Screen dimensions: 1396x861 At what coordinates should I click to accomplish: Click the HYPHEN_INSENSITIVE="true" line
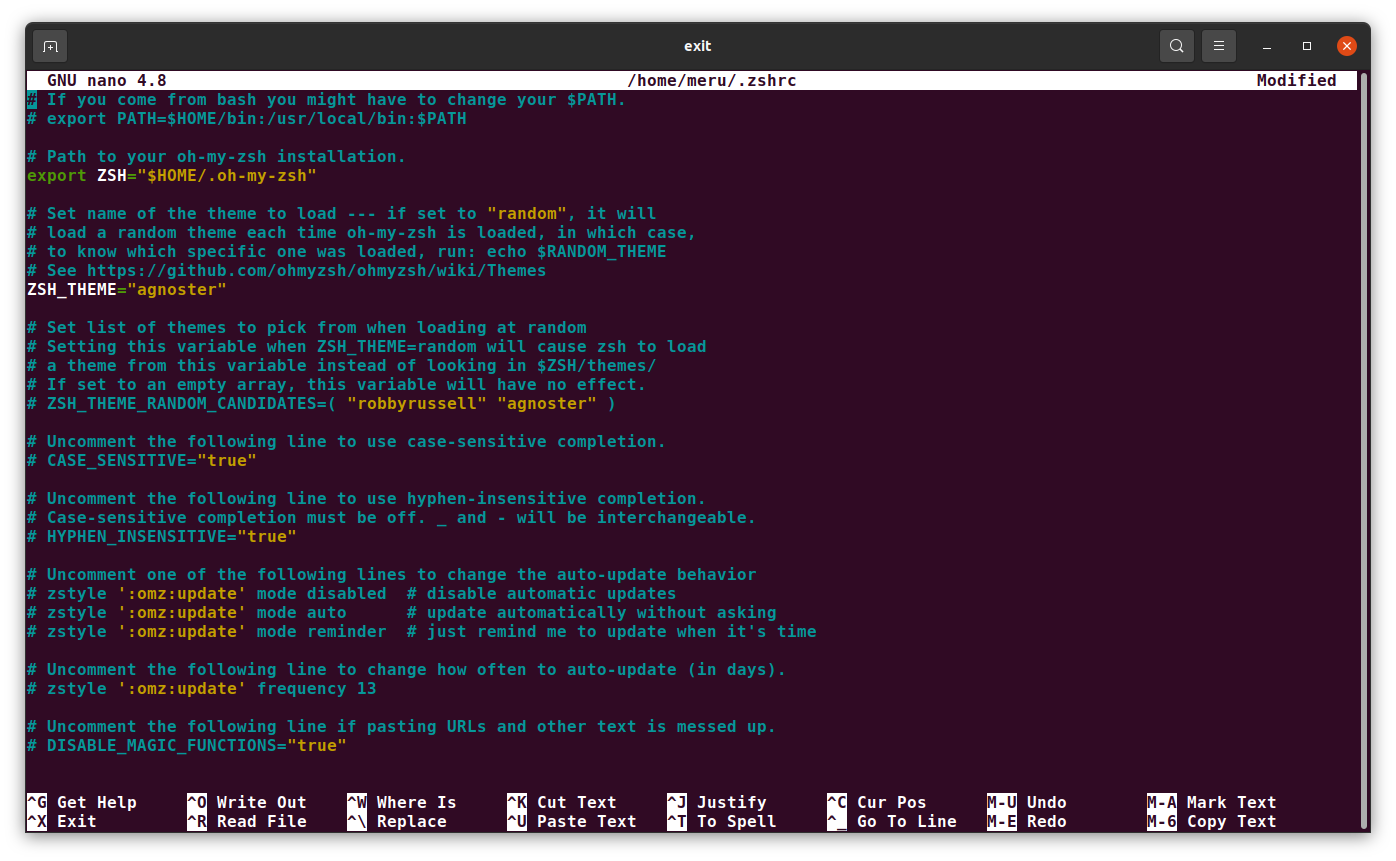click(171, 537)
